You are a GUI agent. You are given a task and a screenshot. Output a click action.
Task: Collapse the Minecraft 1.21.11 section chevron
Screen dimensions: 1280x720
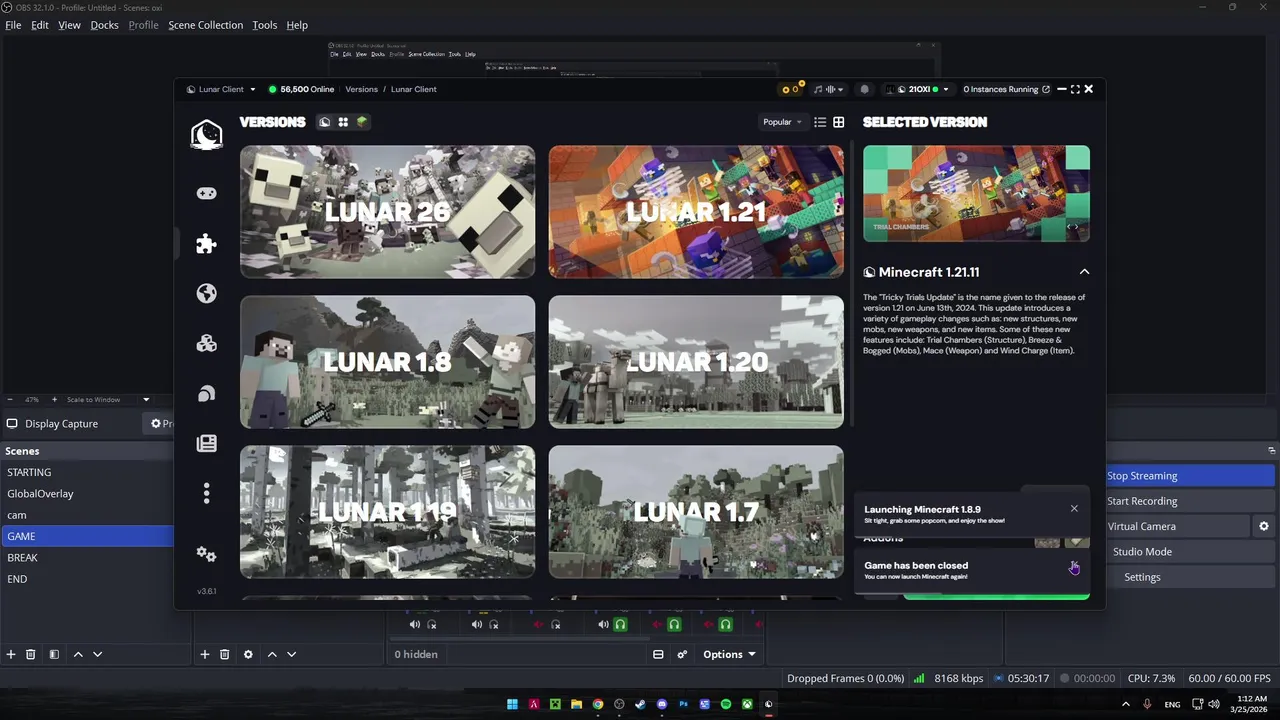pyautogui.click(x=1084, y=272)
